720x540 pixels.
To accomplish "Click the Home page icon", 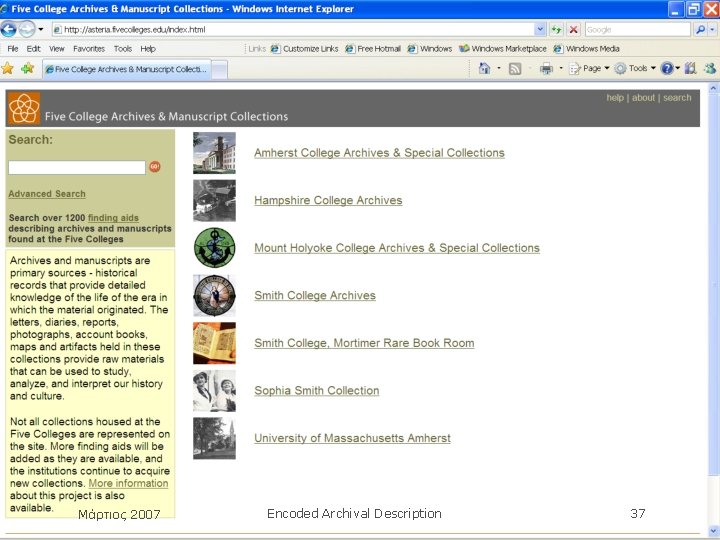I will pyautogui.click(x=484, y=69).
